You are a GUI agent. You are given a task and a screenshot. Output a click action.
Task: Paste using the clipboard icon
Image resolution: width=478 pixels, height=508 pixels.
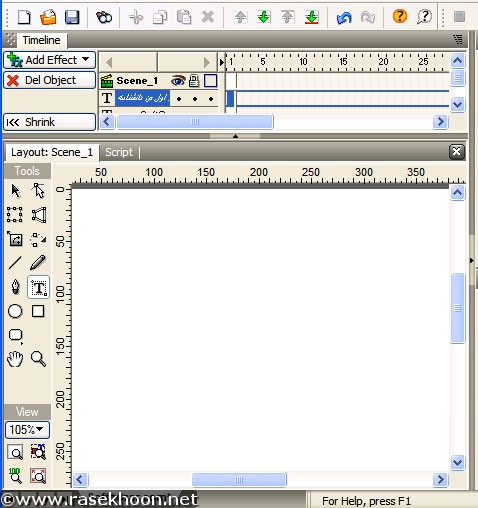pos(184,17)
